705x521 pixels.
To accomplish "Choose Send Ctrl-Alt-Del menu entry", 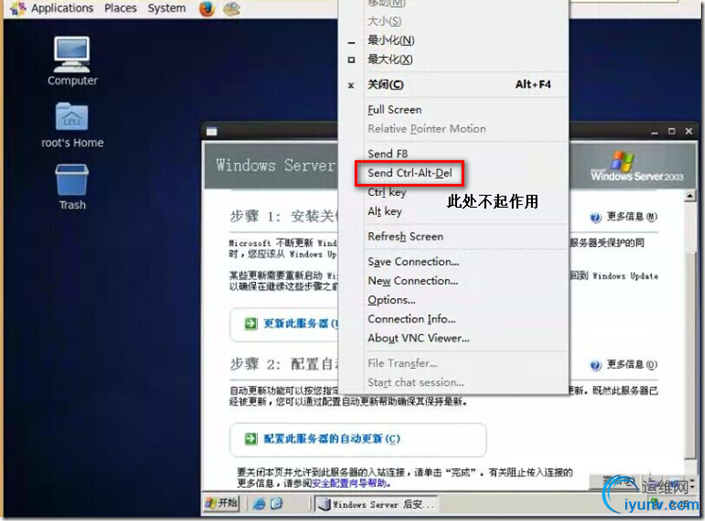I will pos(453,173).
